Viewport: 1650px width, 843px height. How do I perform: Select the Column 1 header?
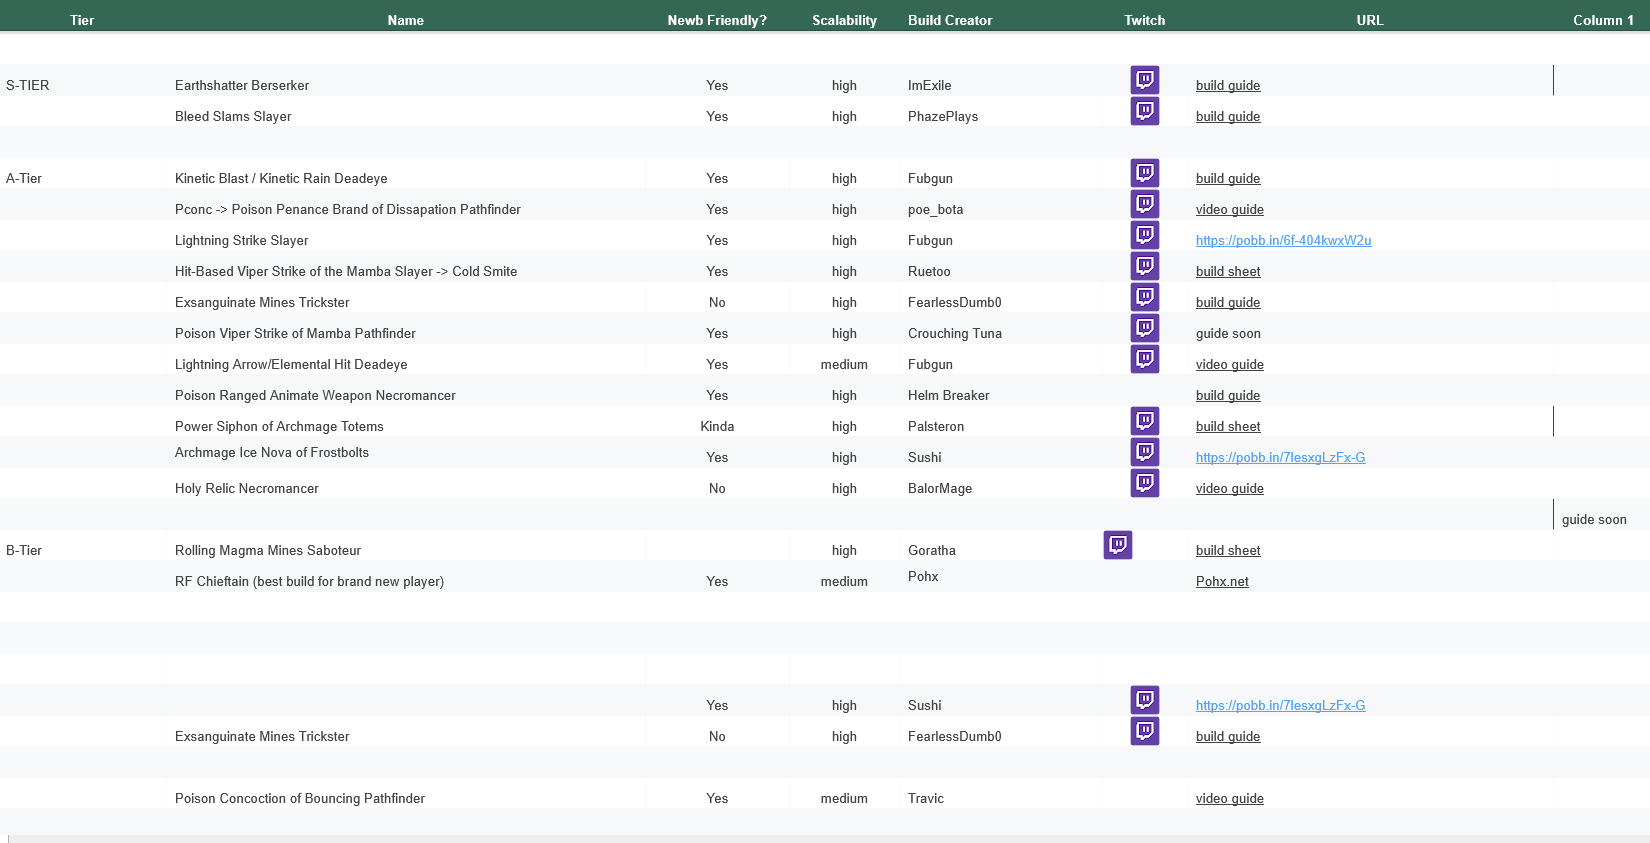(1603, 20)
